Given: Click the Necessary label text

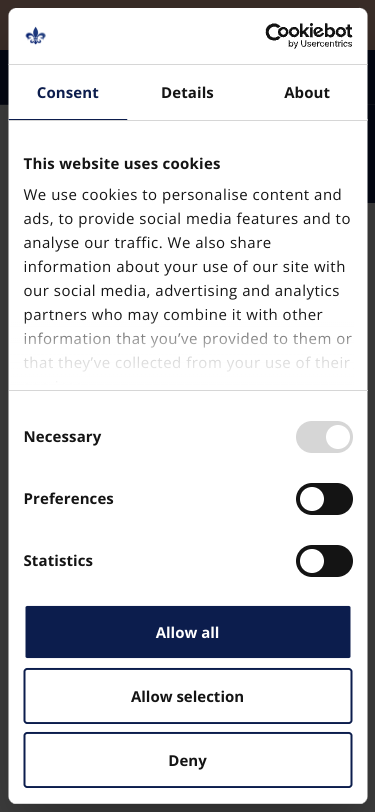Looking at the screenshot, I should point(62,437).
